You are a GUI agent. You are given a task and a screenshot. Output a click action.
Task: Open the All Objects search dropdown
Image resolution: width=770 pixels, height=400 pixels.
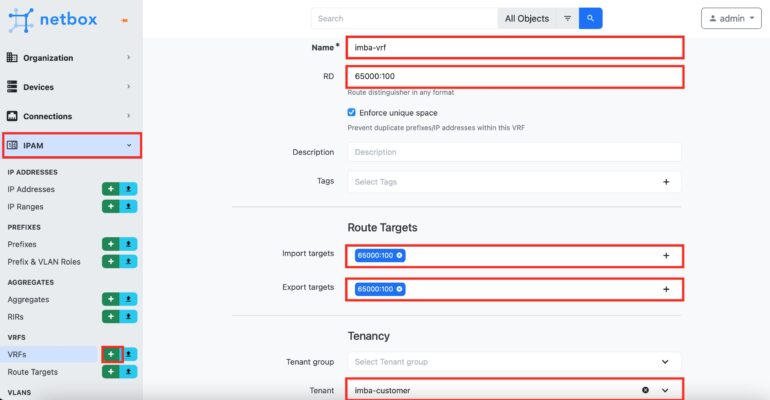526,18
